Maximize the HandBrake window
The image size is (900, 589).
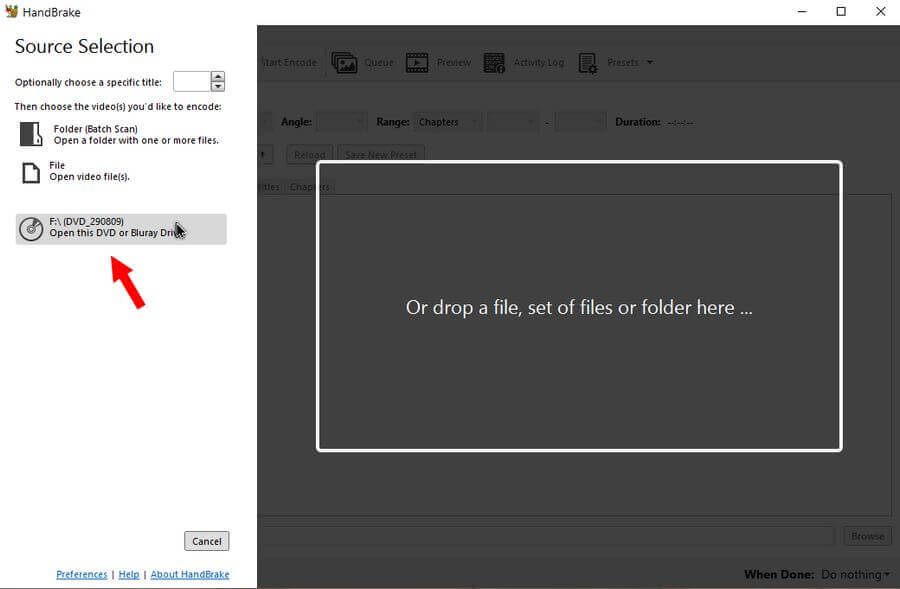tap(841, 11)
